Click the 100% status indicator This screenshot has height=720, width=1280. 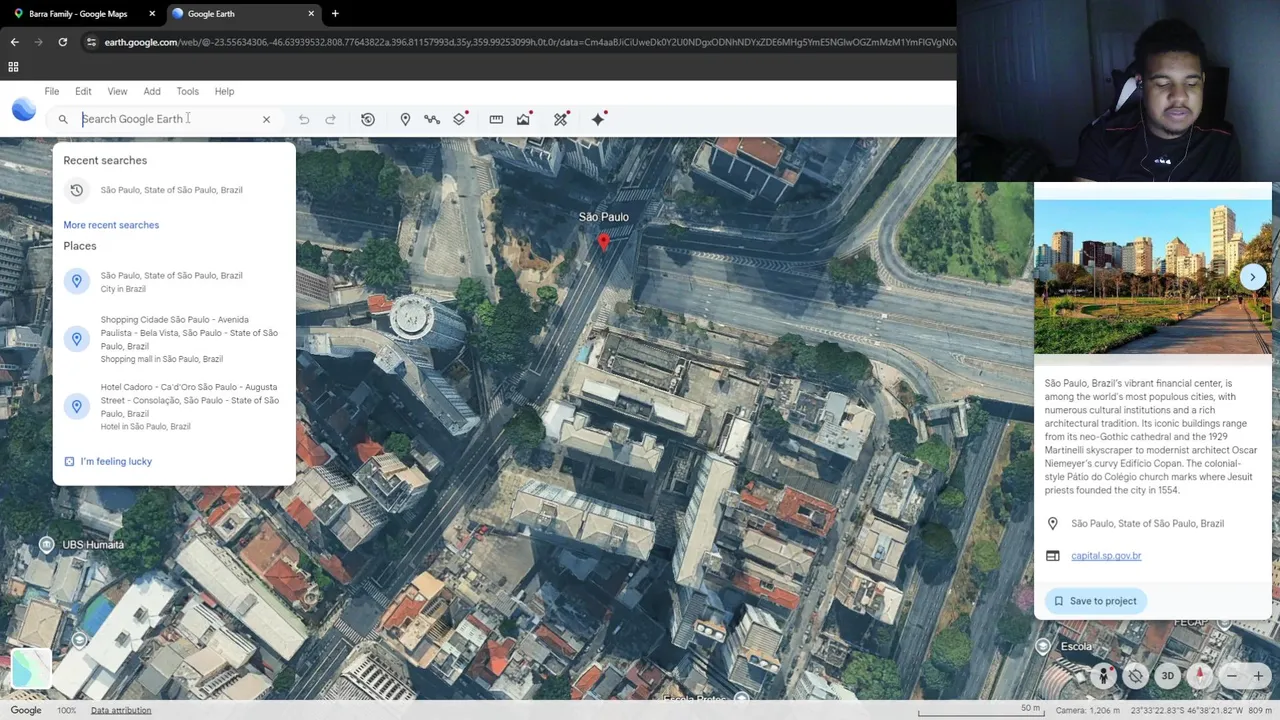point(66,710)
